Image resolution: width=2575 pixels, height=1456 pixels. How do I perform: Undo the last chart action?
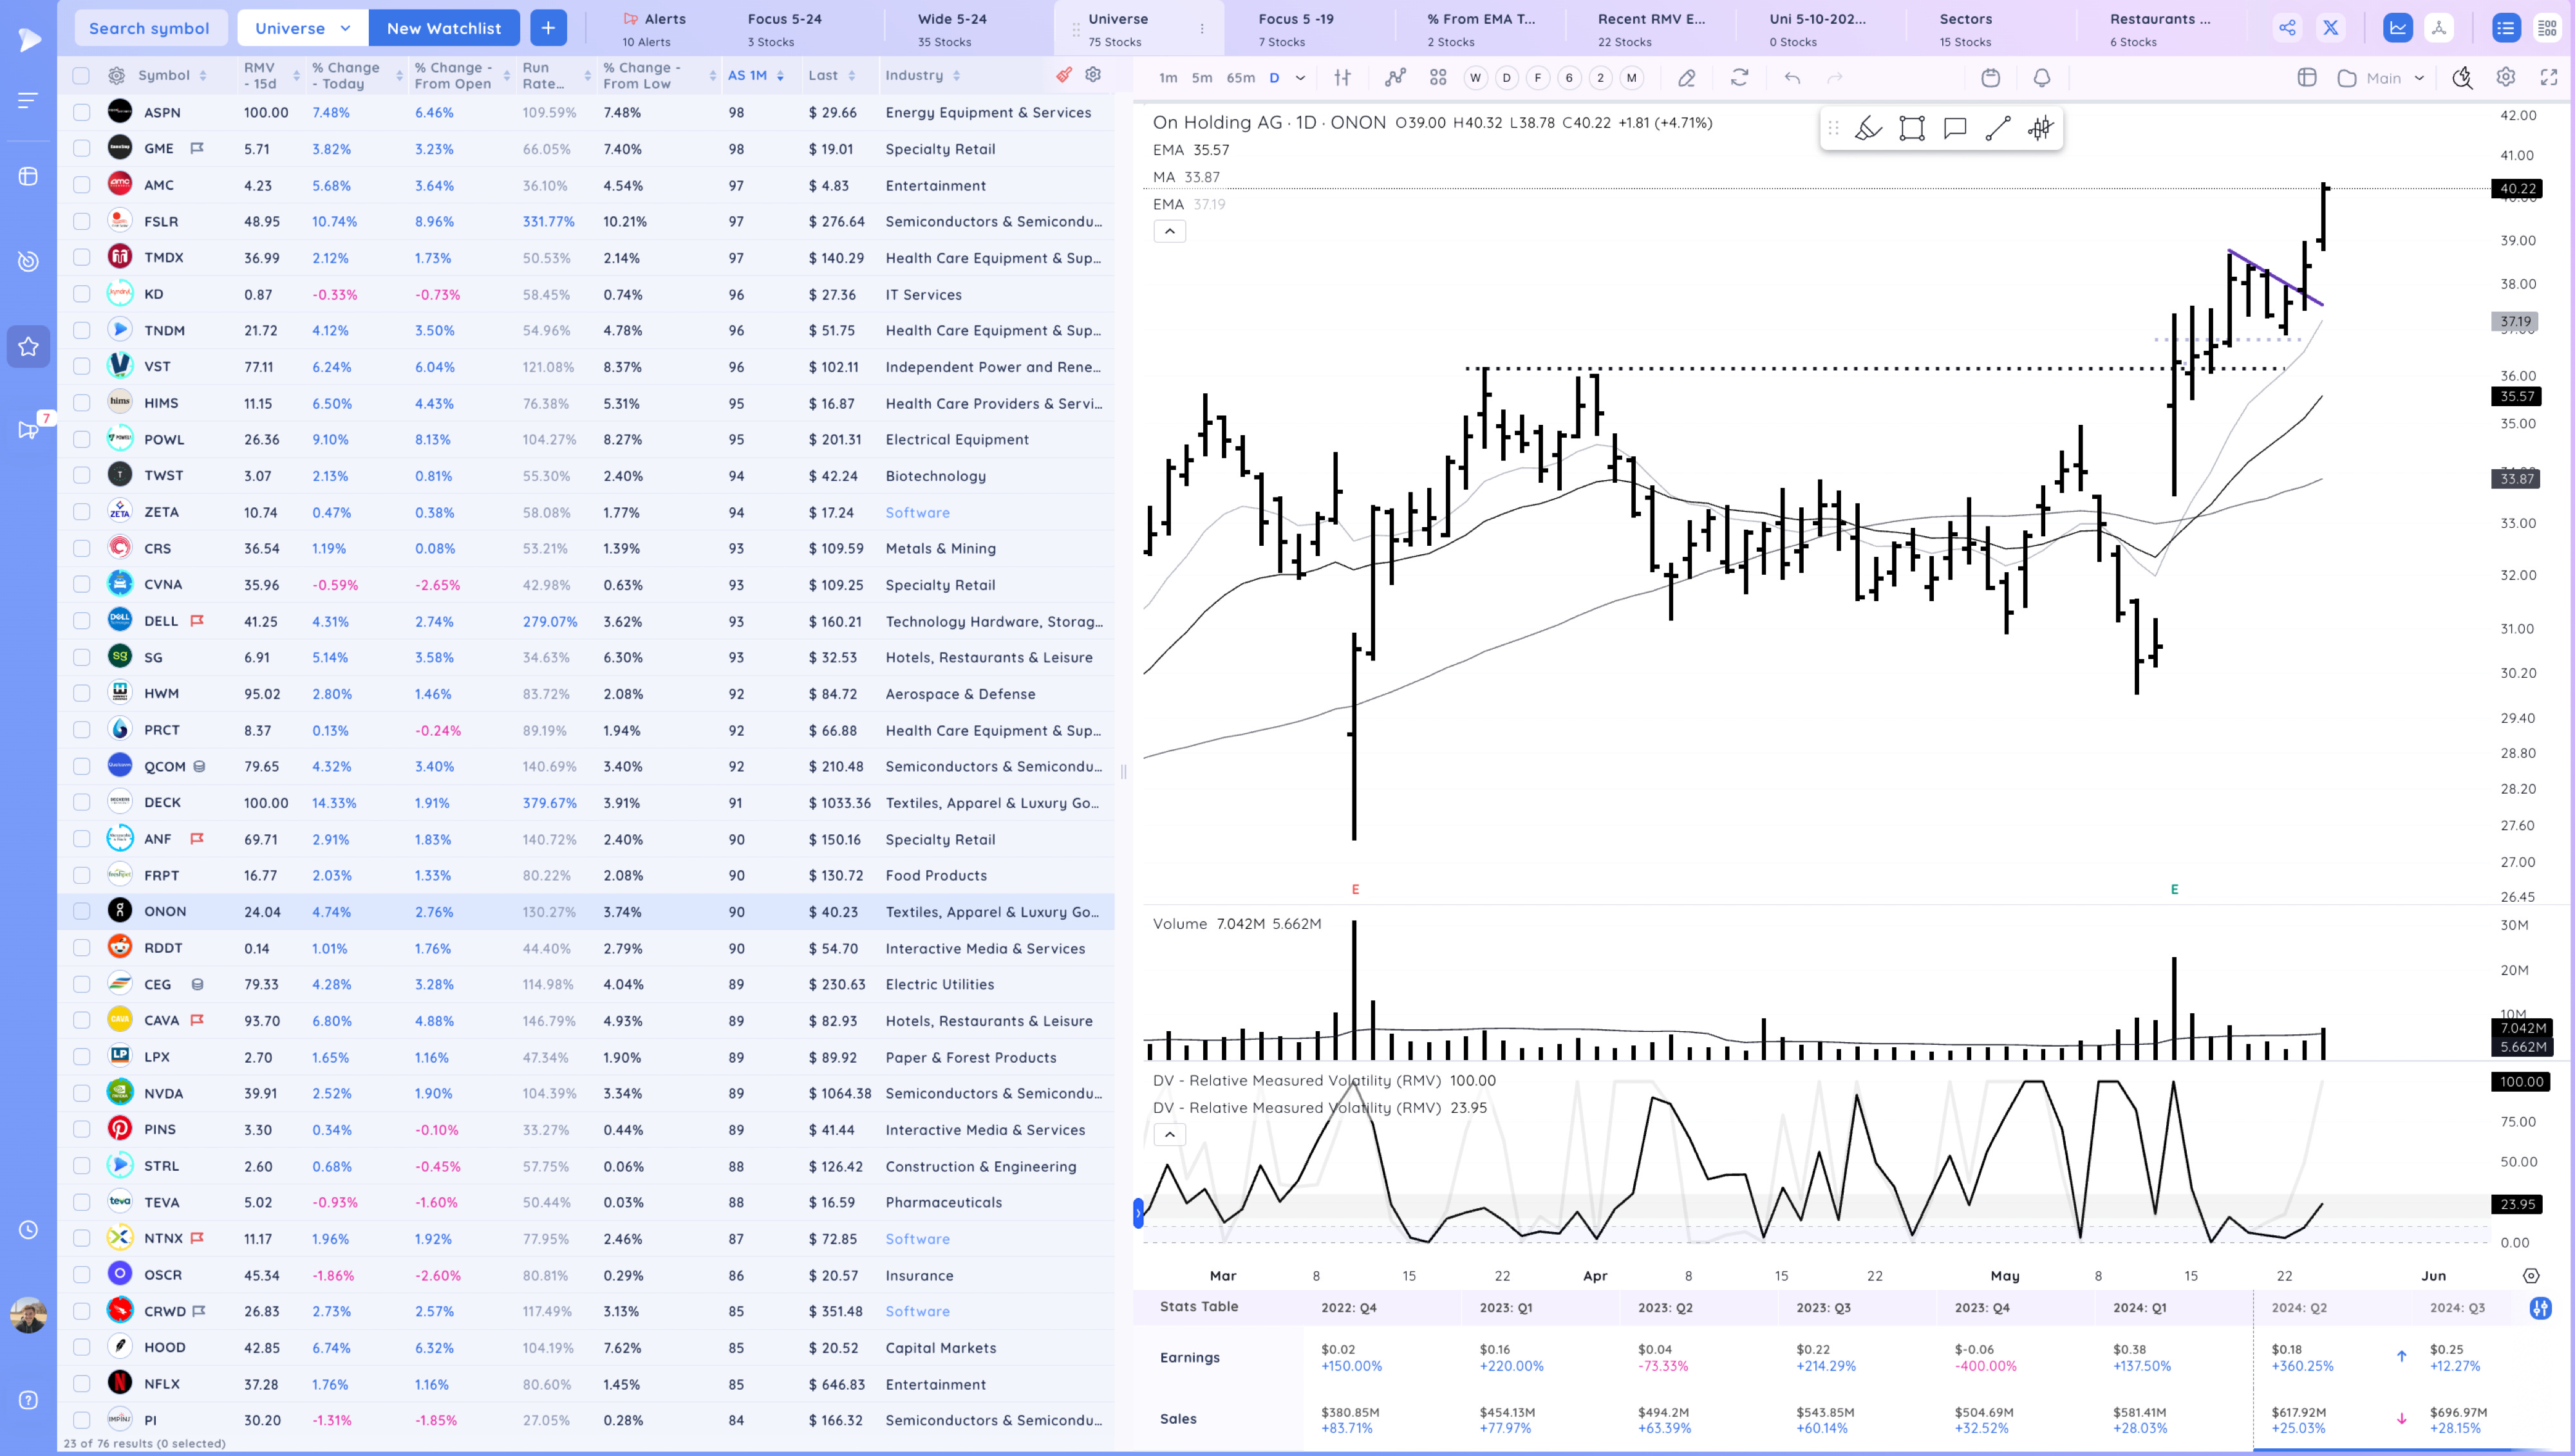tap(1792, 77)
